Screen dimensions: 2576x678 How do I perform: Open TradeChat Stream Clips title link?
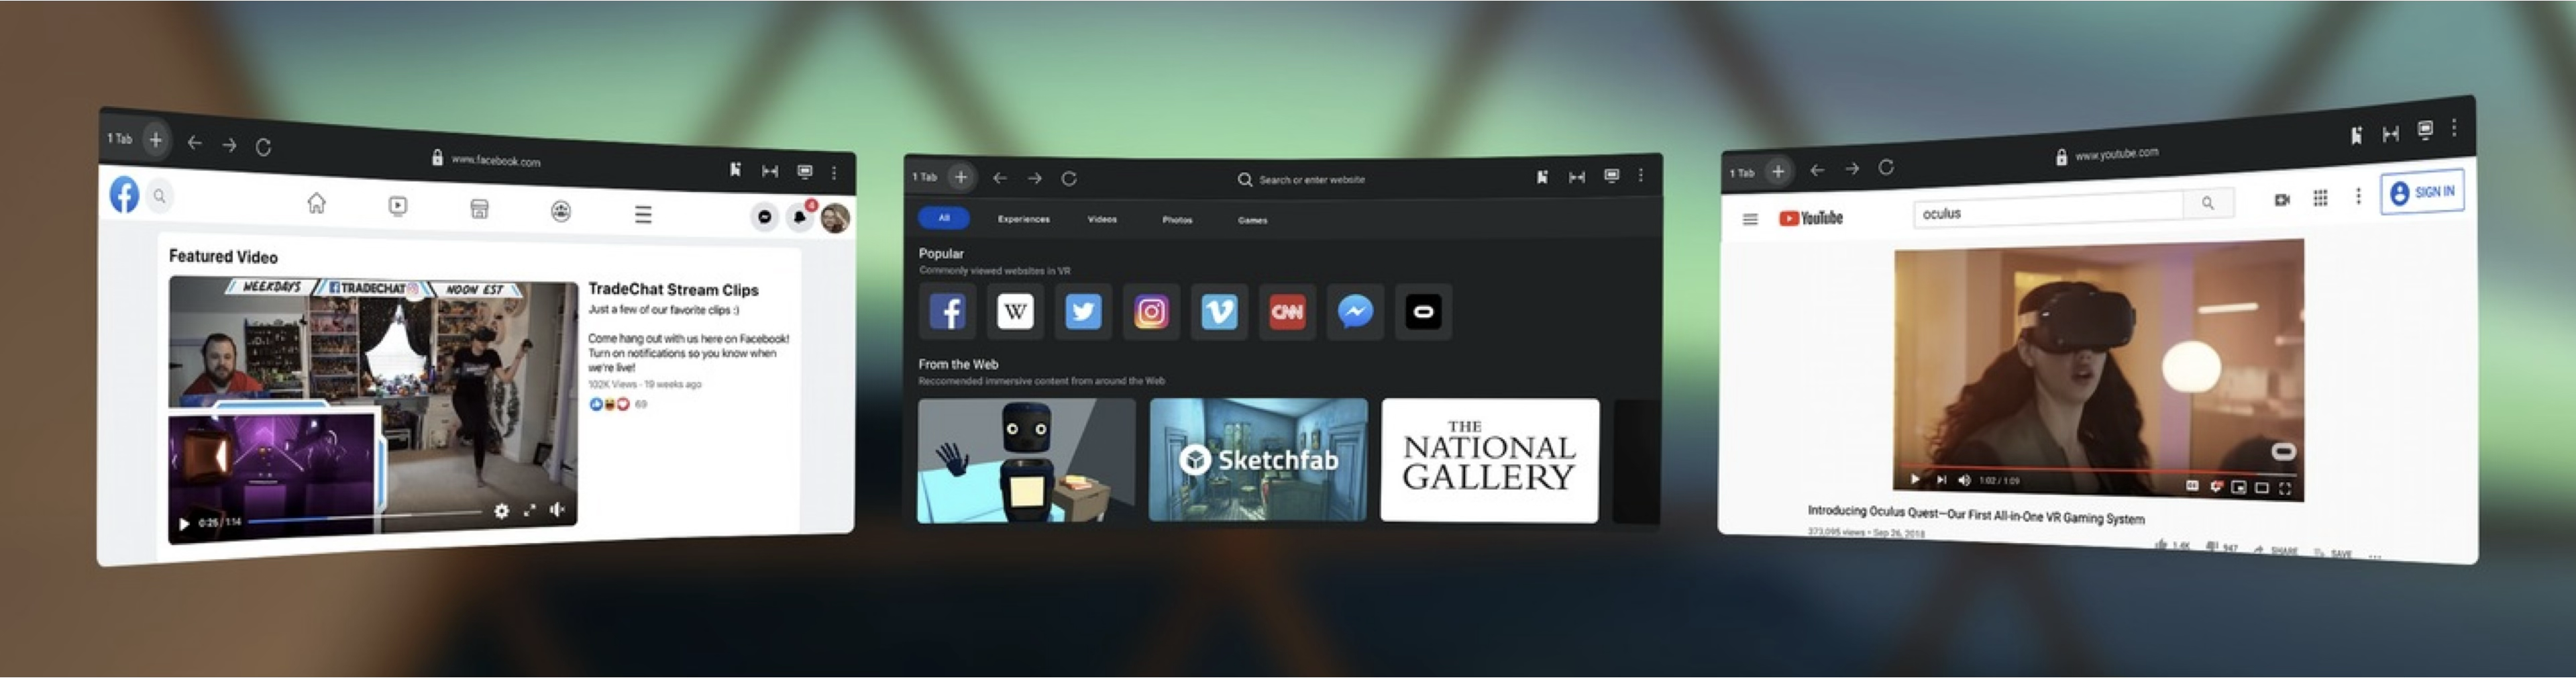tap(673, 290)
